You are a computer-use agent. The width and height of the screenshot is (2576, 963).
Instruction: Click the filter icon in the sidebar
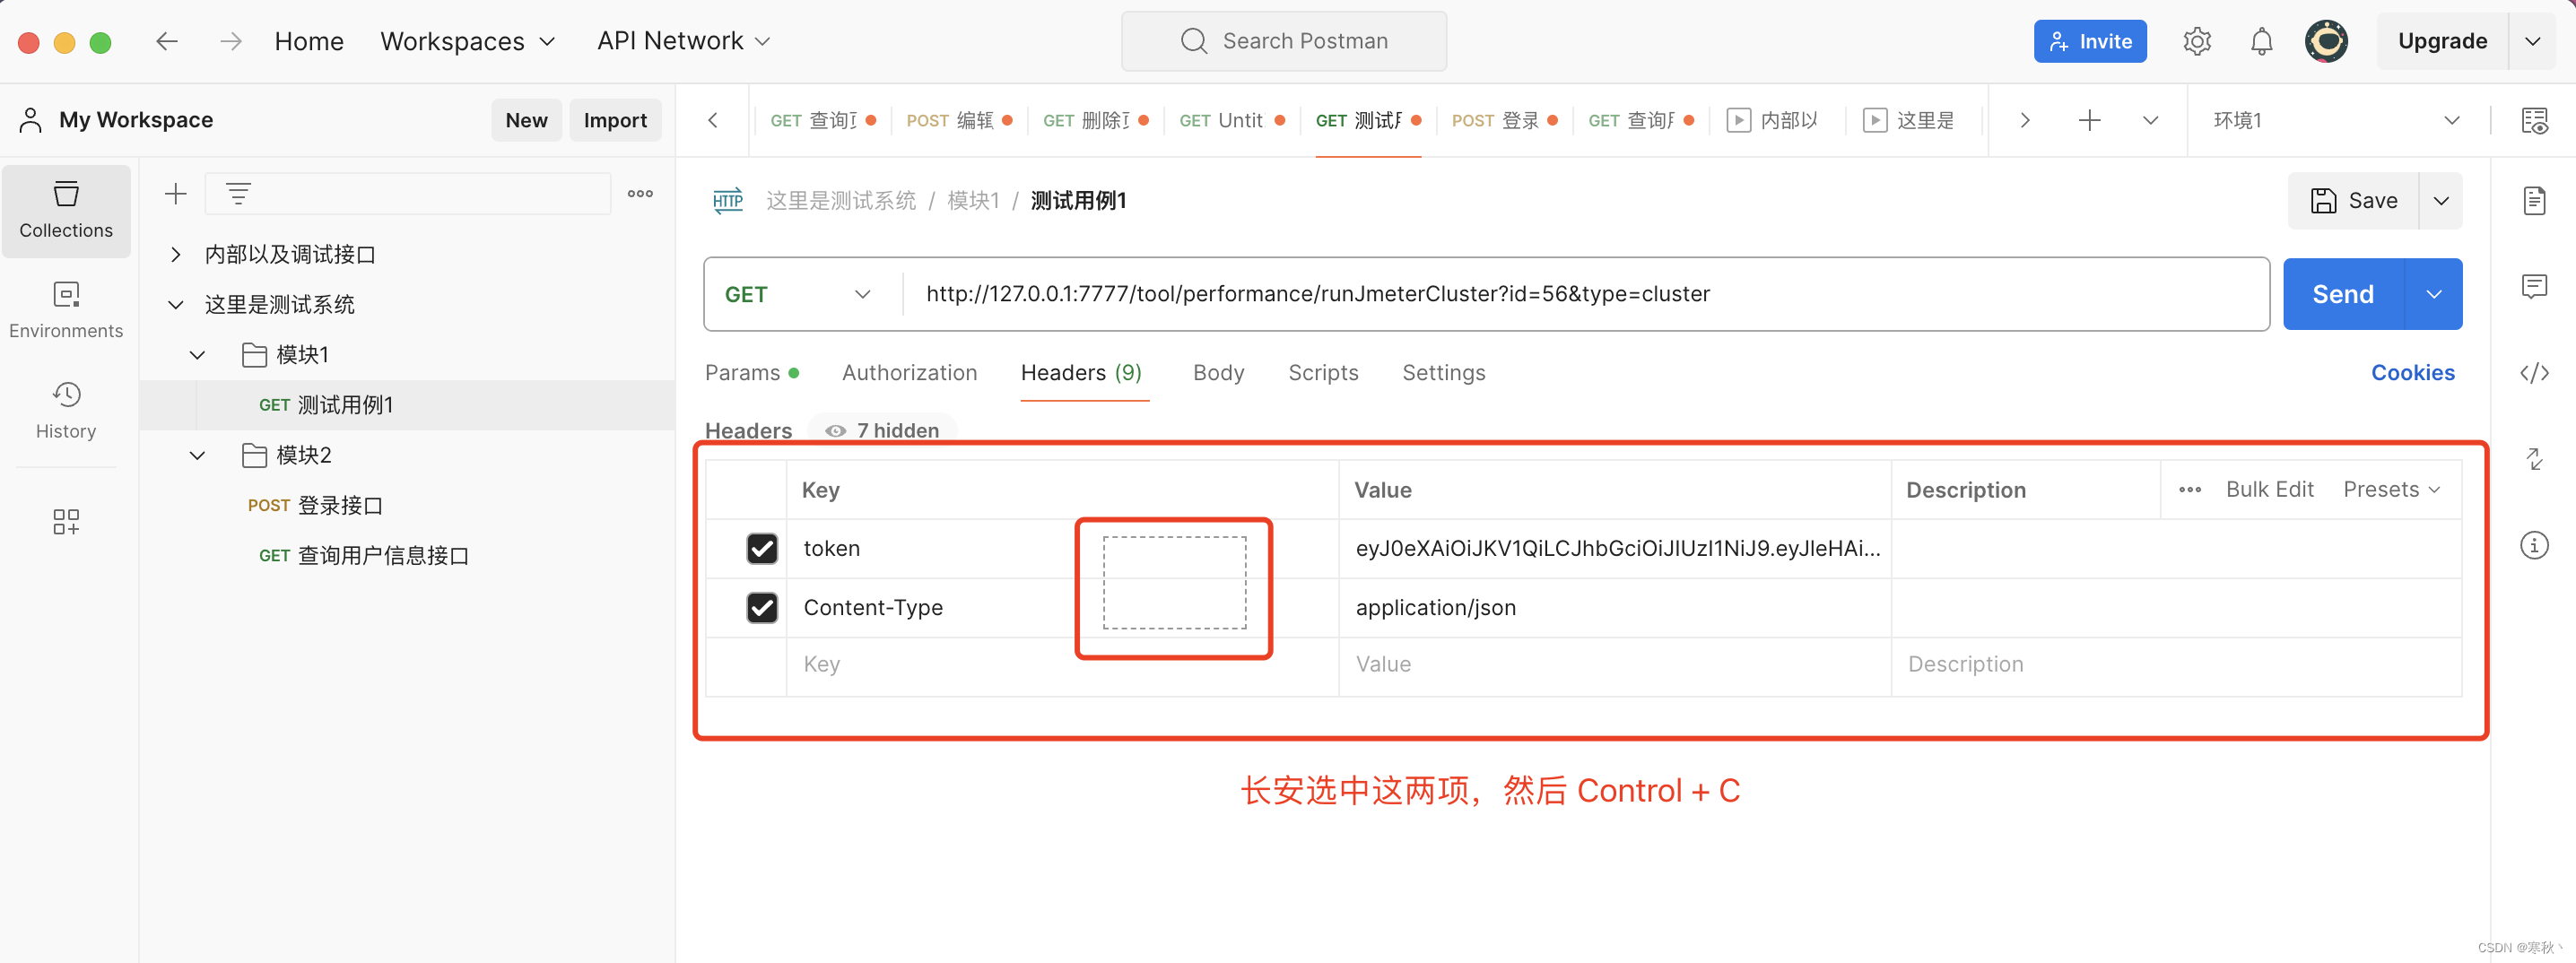coord(238,193)
